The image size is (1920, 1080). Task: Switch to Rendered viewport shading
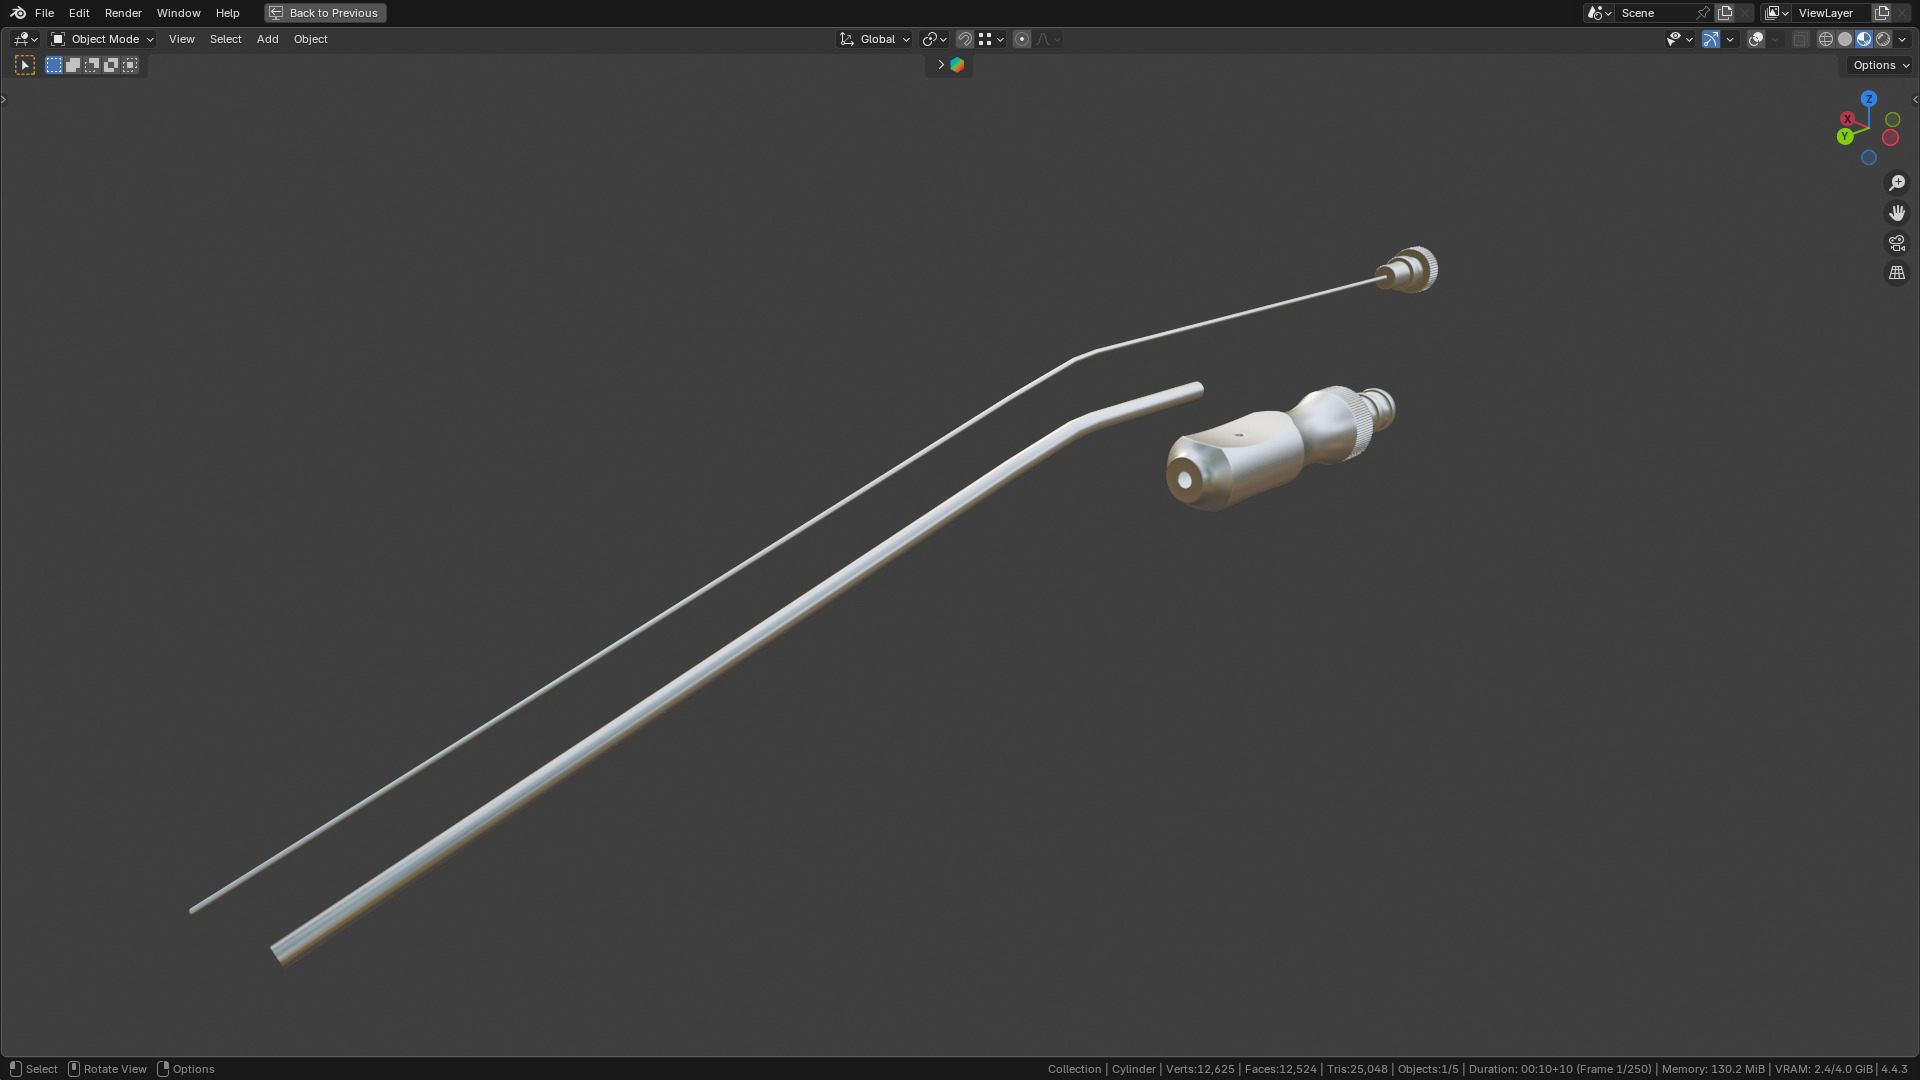1883,39
